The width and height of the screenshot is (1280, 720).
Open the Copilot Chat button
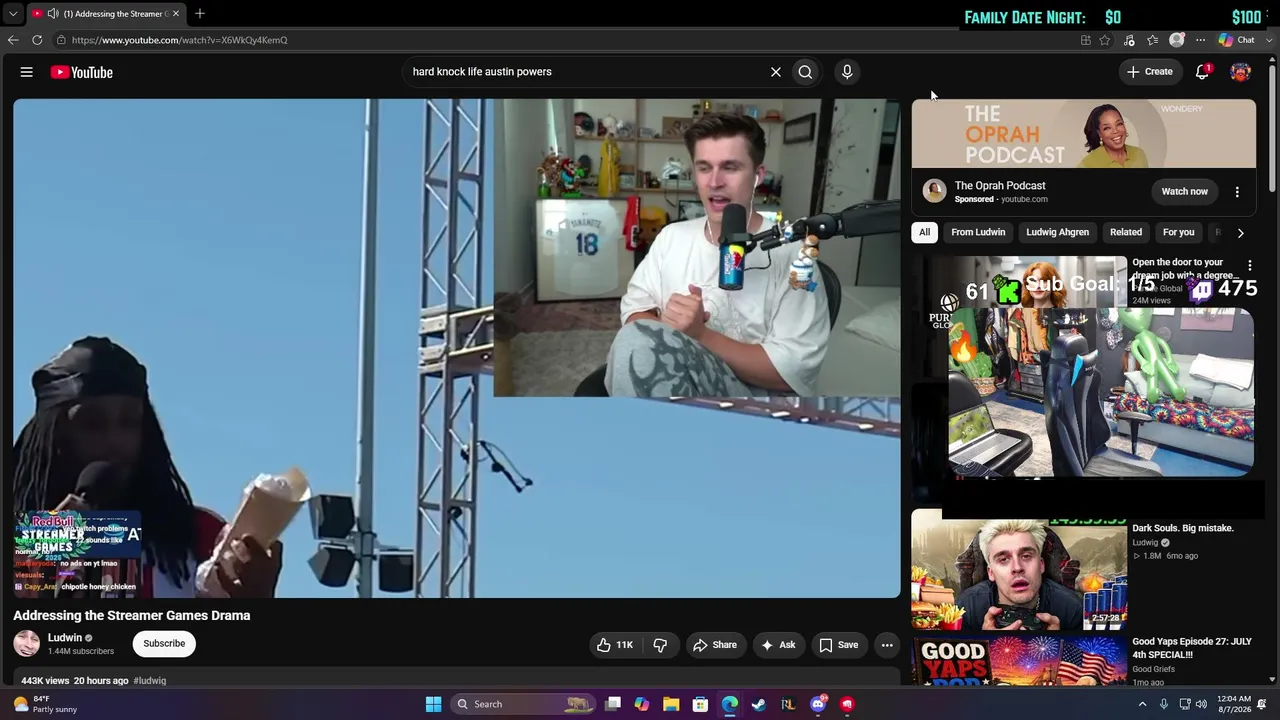[1237, 40]
